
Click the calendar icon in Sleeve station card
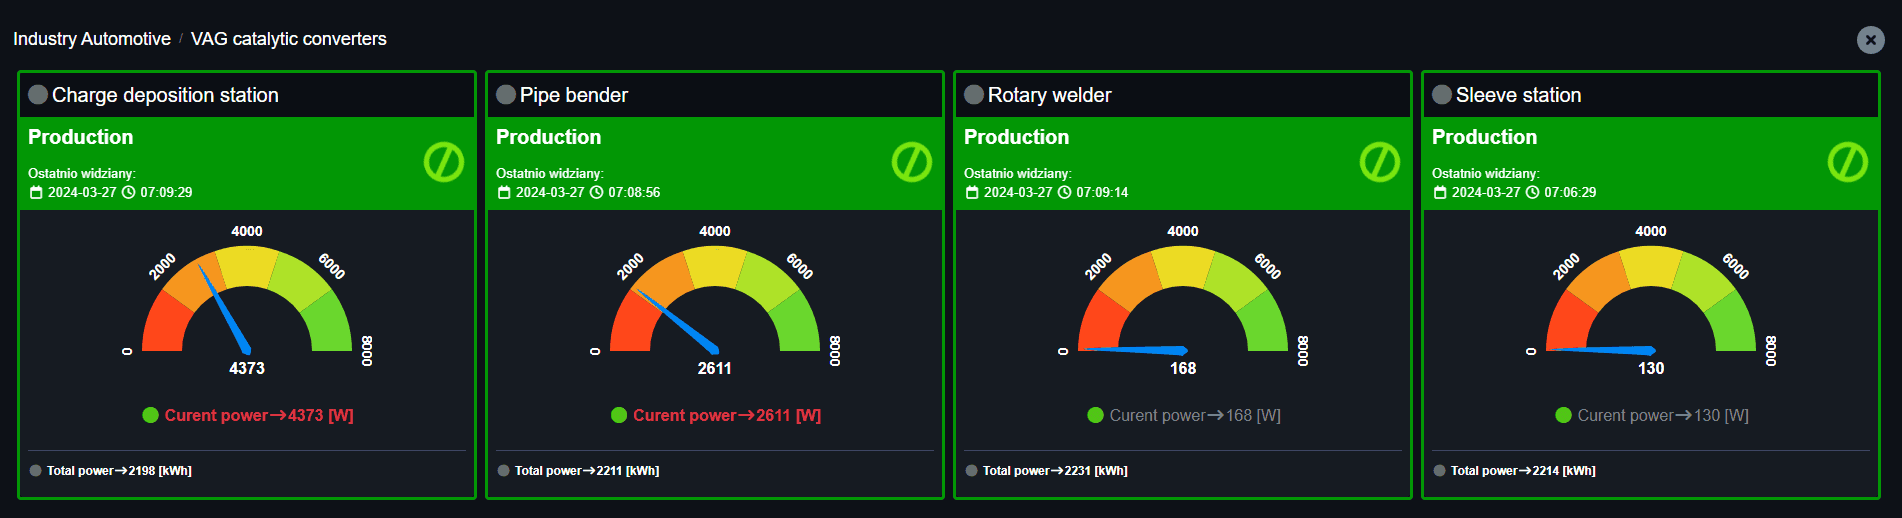[1440, 193]
